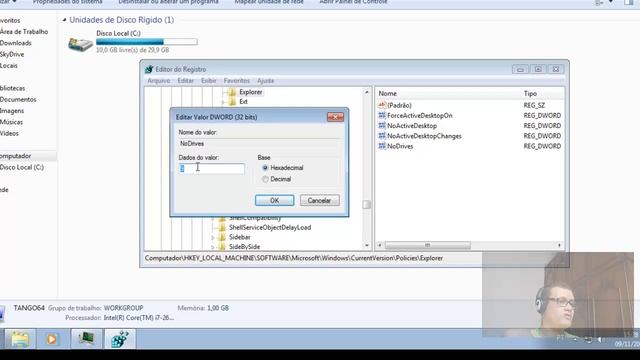Viewport: 640px width, 360px height.
Task: Open the Arquivo menu in Registry Editor
Action: click(159, 81)
